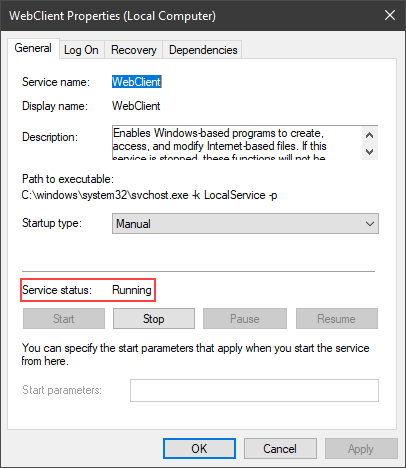Click the description scroll up arrow

[369, 135]
